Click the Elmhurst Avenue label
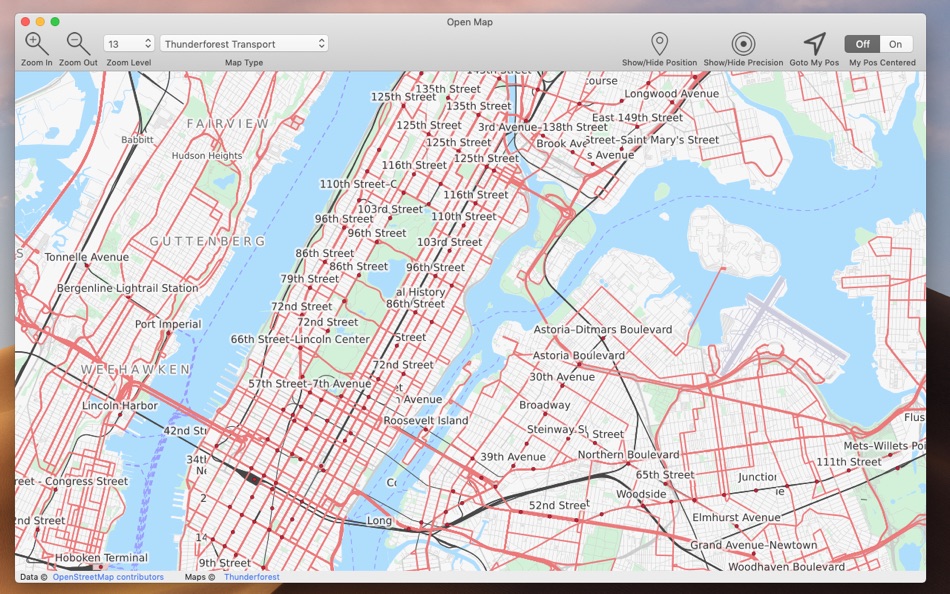The height and width of the screenshot is (594, 950). pyautogui.click(x=736, y=518)
